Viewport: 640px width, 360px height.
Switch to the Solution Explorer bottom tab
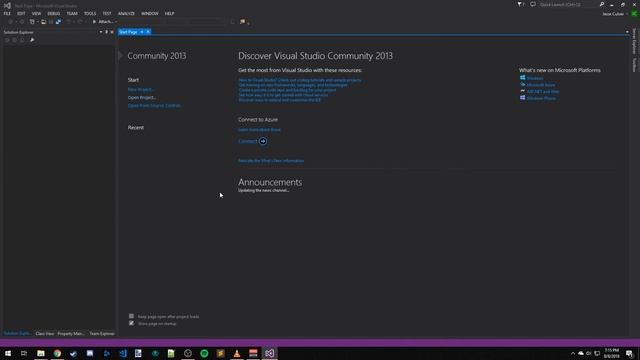coord(17,334)
